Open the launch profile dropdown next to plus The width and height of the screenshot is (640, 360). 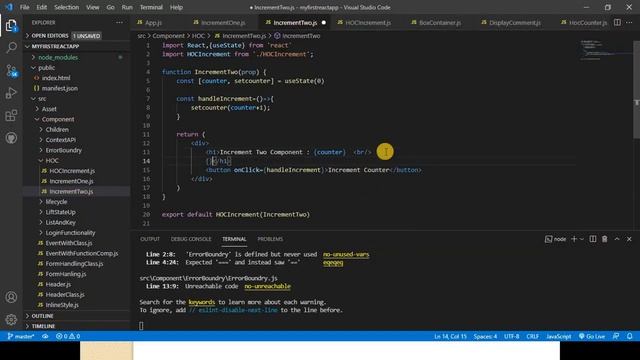click(x=582, y=239)
